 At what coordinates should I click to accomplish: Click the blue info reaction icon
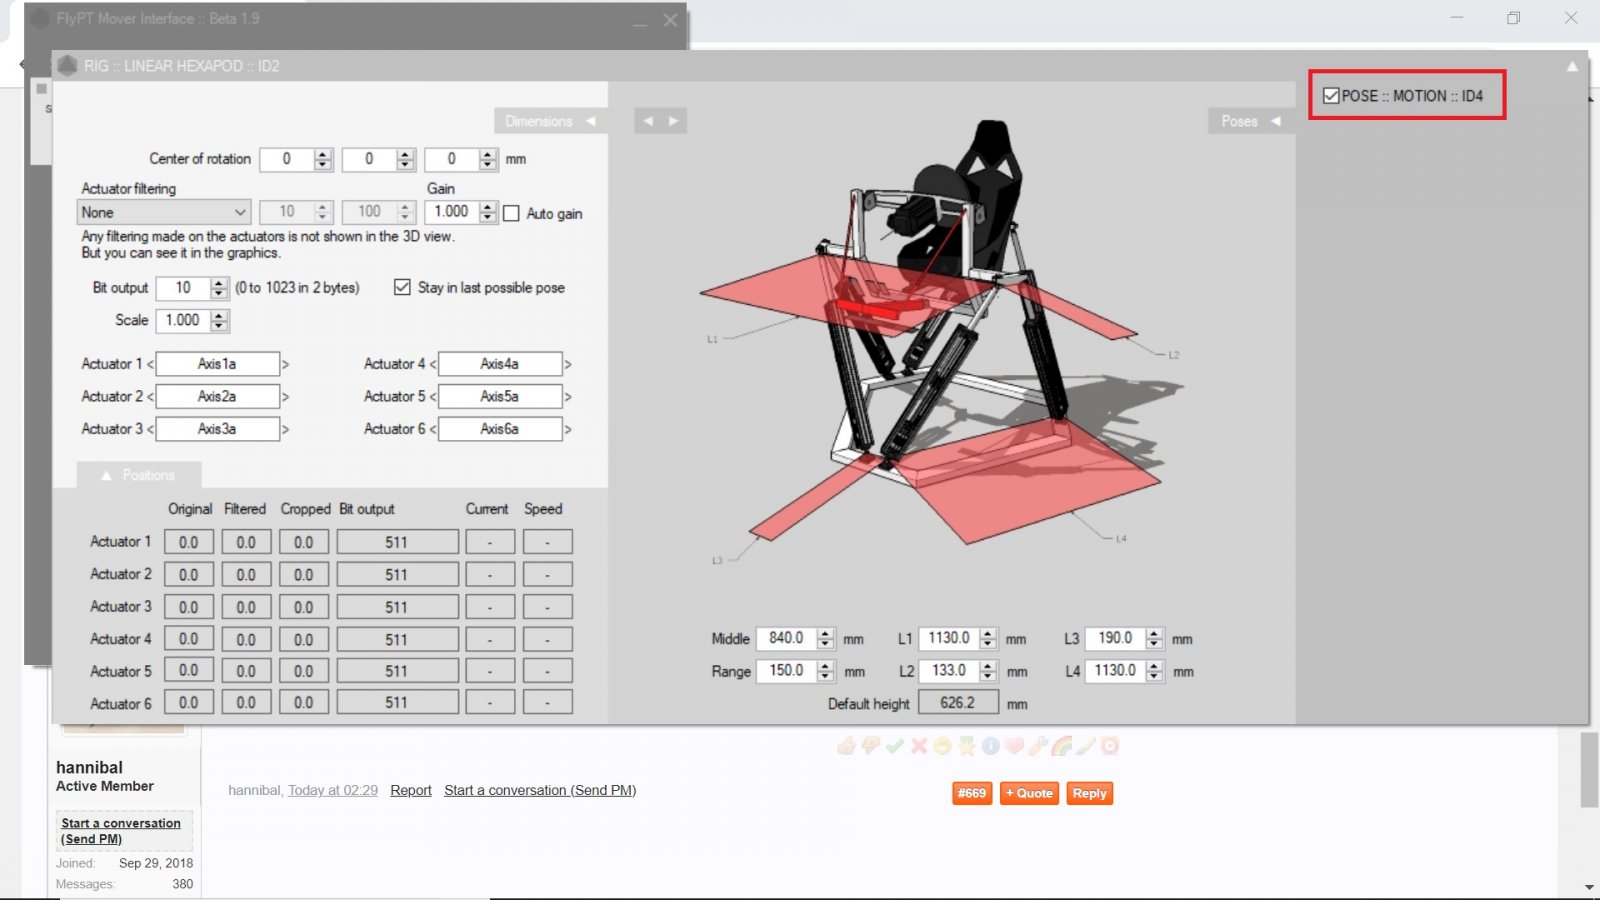click(x=990, y=746)
